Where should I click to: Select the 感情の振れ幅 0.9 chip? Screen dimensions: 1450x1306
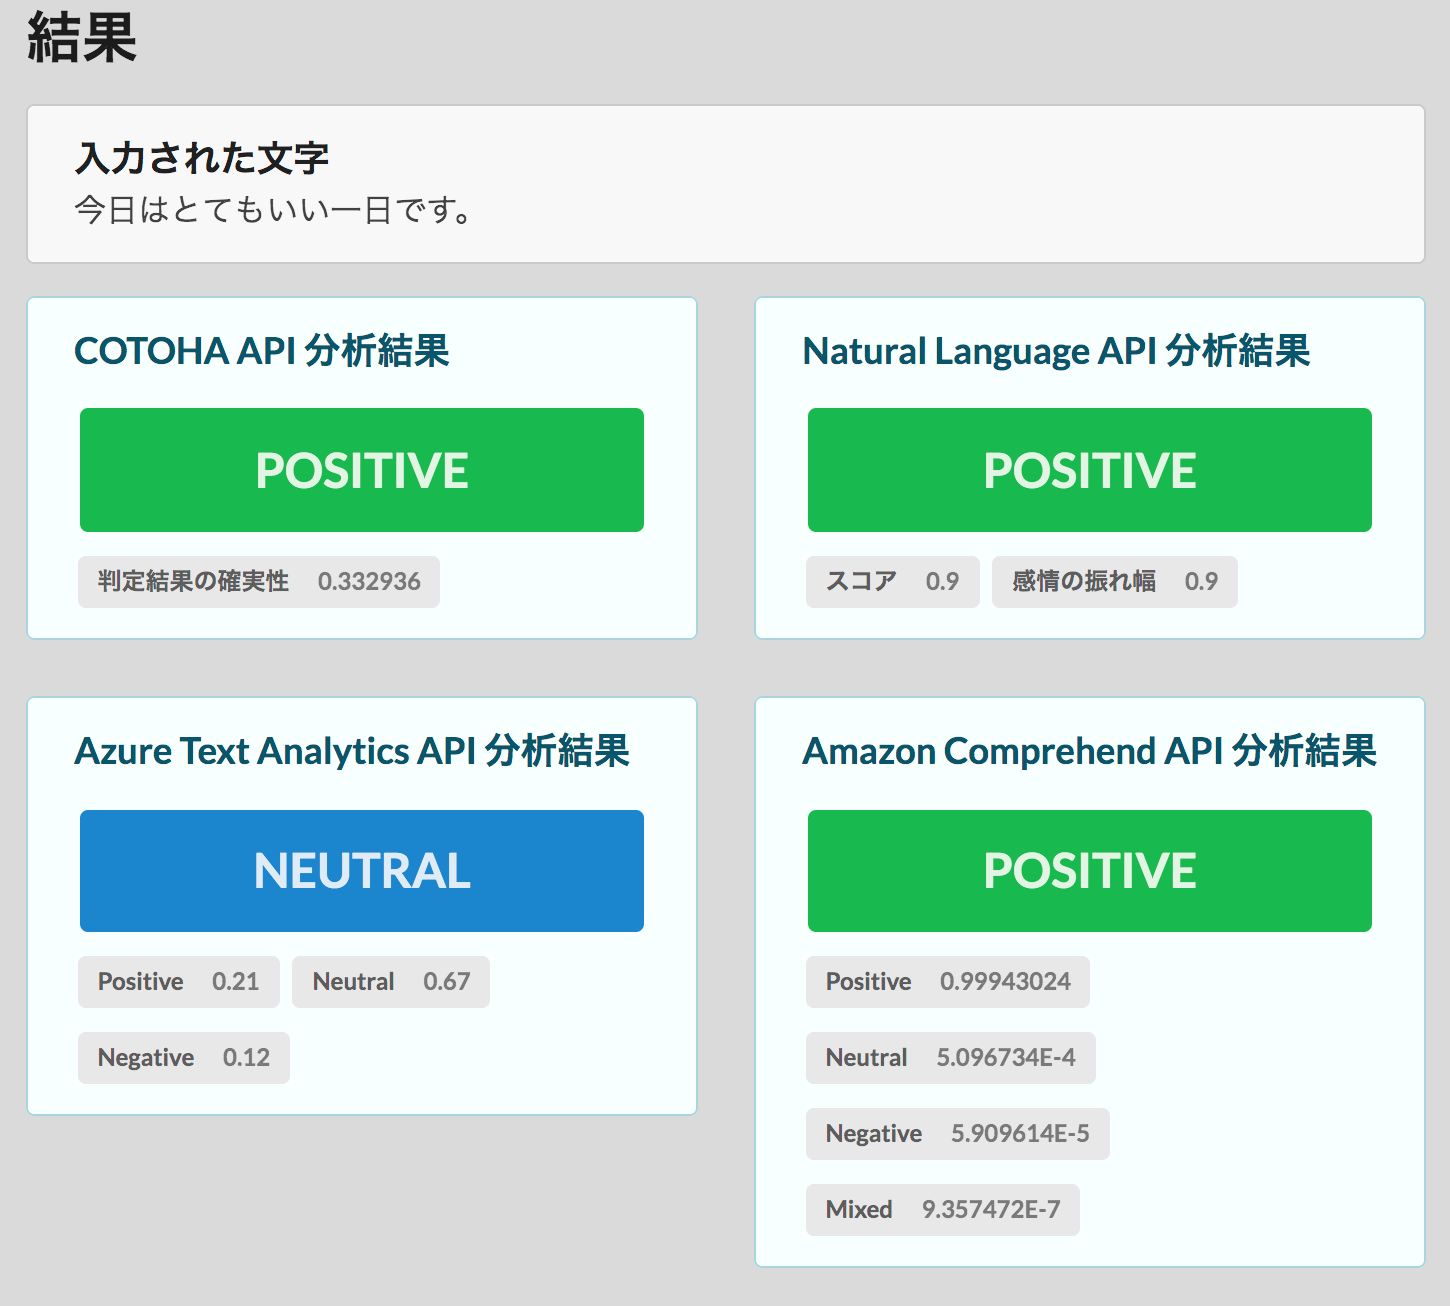pos(1113,581)
